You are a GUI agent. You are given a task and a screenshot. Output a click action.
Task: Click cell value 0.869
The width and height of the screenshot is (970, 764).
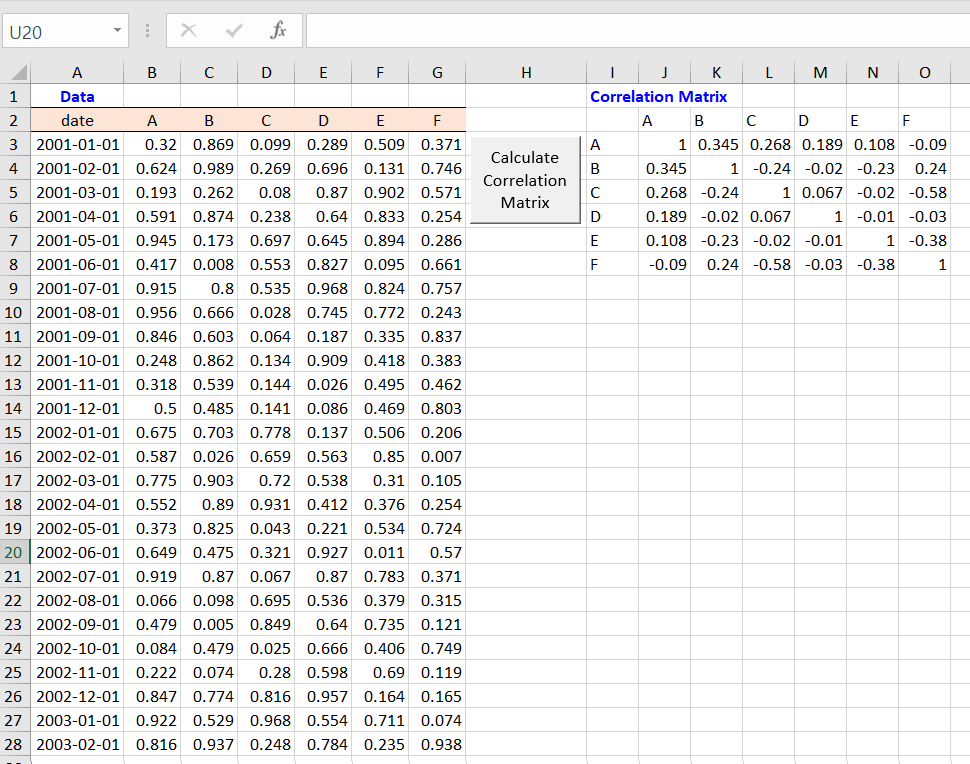[209, 145]
